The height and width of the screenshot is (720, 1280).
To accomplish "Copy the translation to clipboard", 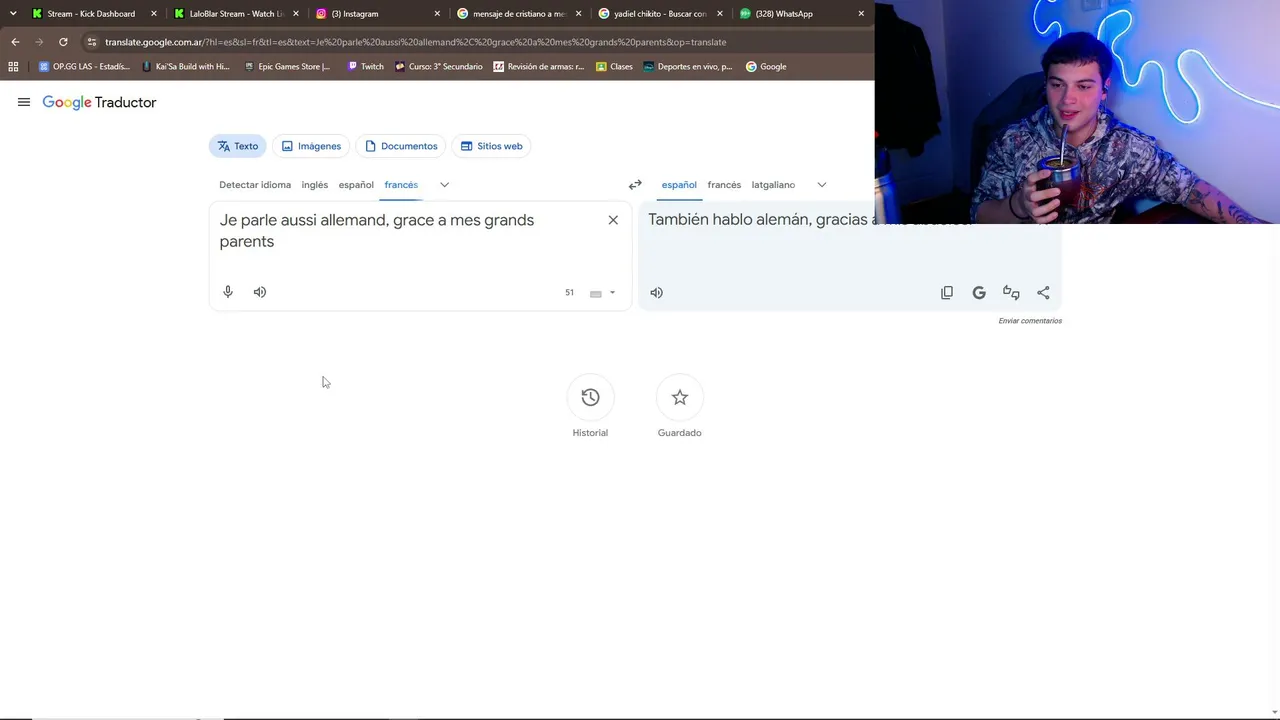I will coord(947,293).
